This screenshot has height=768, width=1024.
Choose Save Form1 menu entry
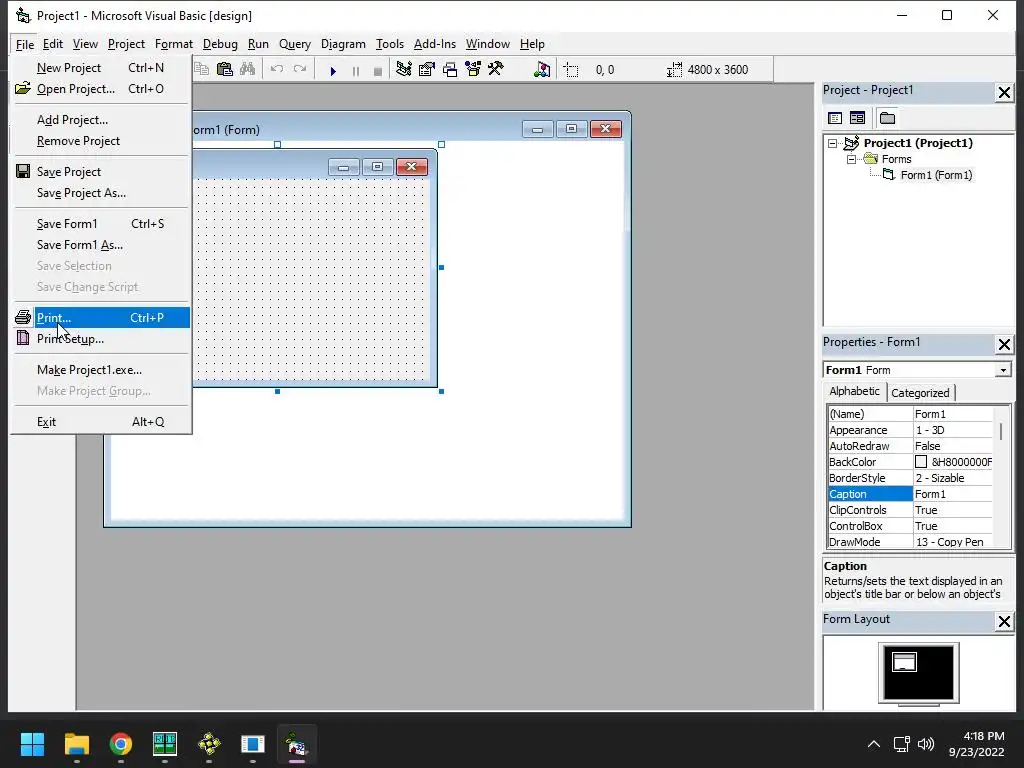tap(101, 224)
